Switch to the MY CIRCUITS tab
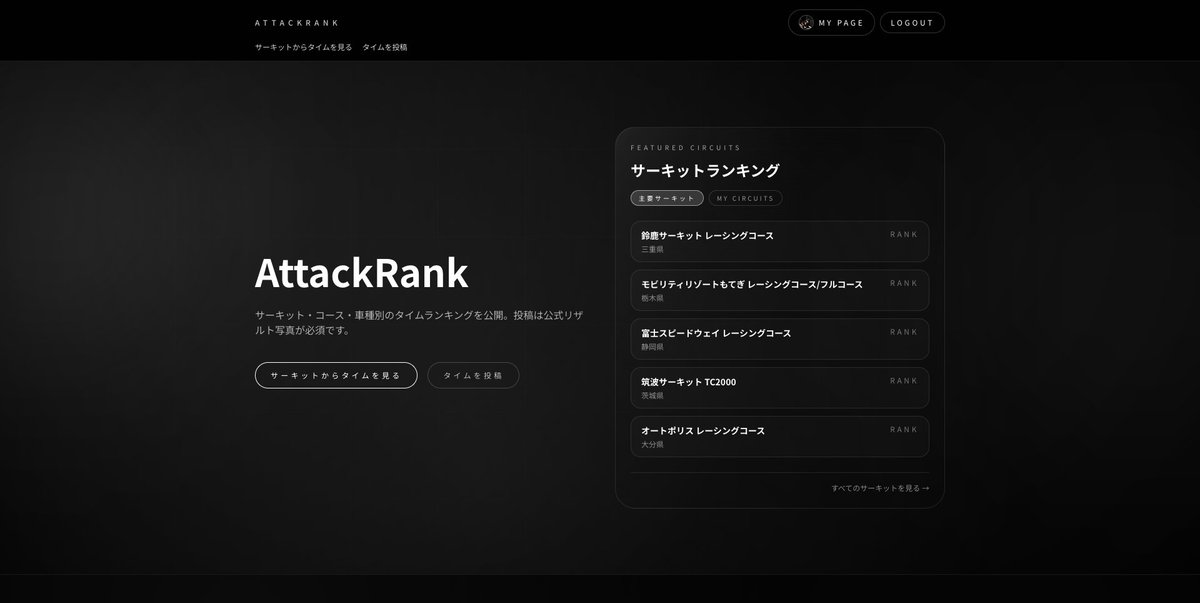 point(746,198)
